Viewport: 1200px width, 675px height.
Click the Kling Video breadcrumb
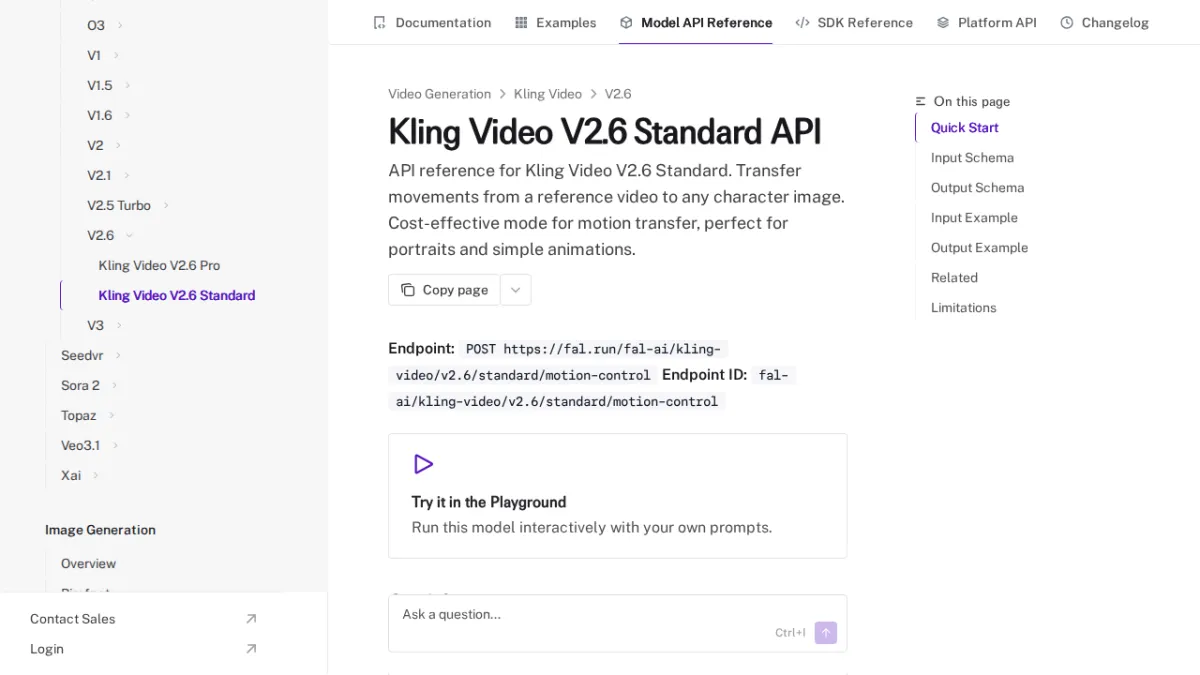[x=548, y=94]
